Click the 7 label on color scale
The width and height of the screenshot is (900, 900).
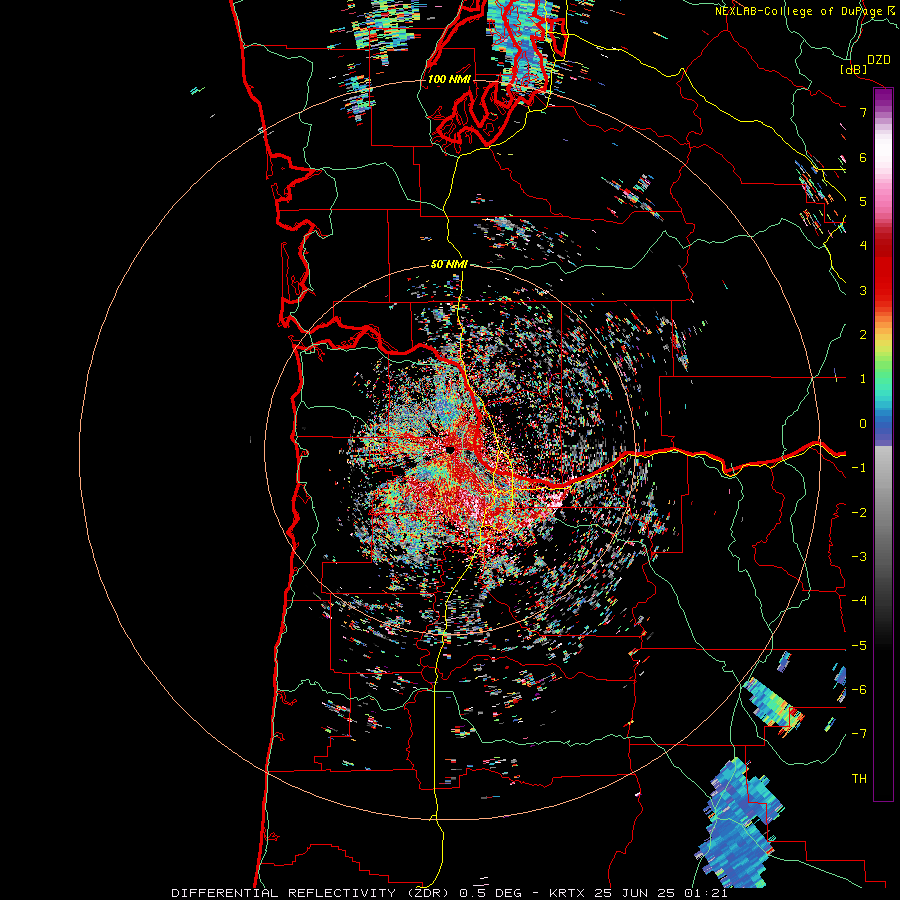pyautogui.click(x=863, y=112)
